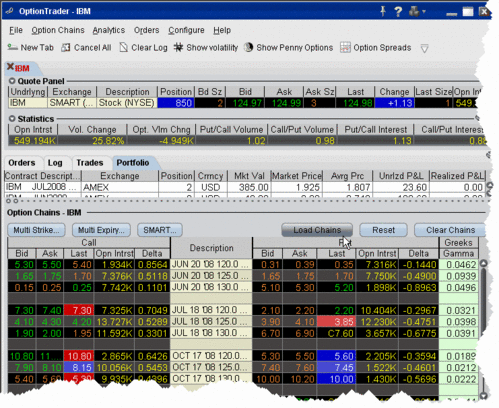The height and width of the screenshot is (408, 499).
Task: Click the SMART exchange button
Action: (x=160, y=230)
